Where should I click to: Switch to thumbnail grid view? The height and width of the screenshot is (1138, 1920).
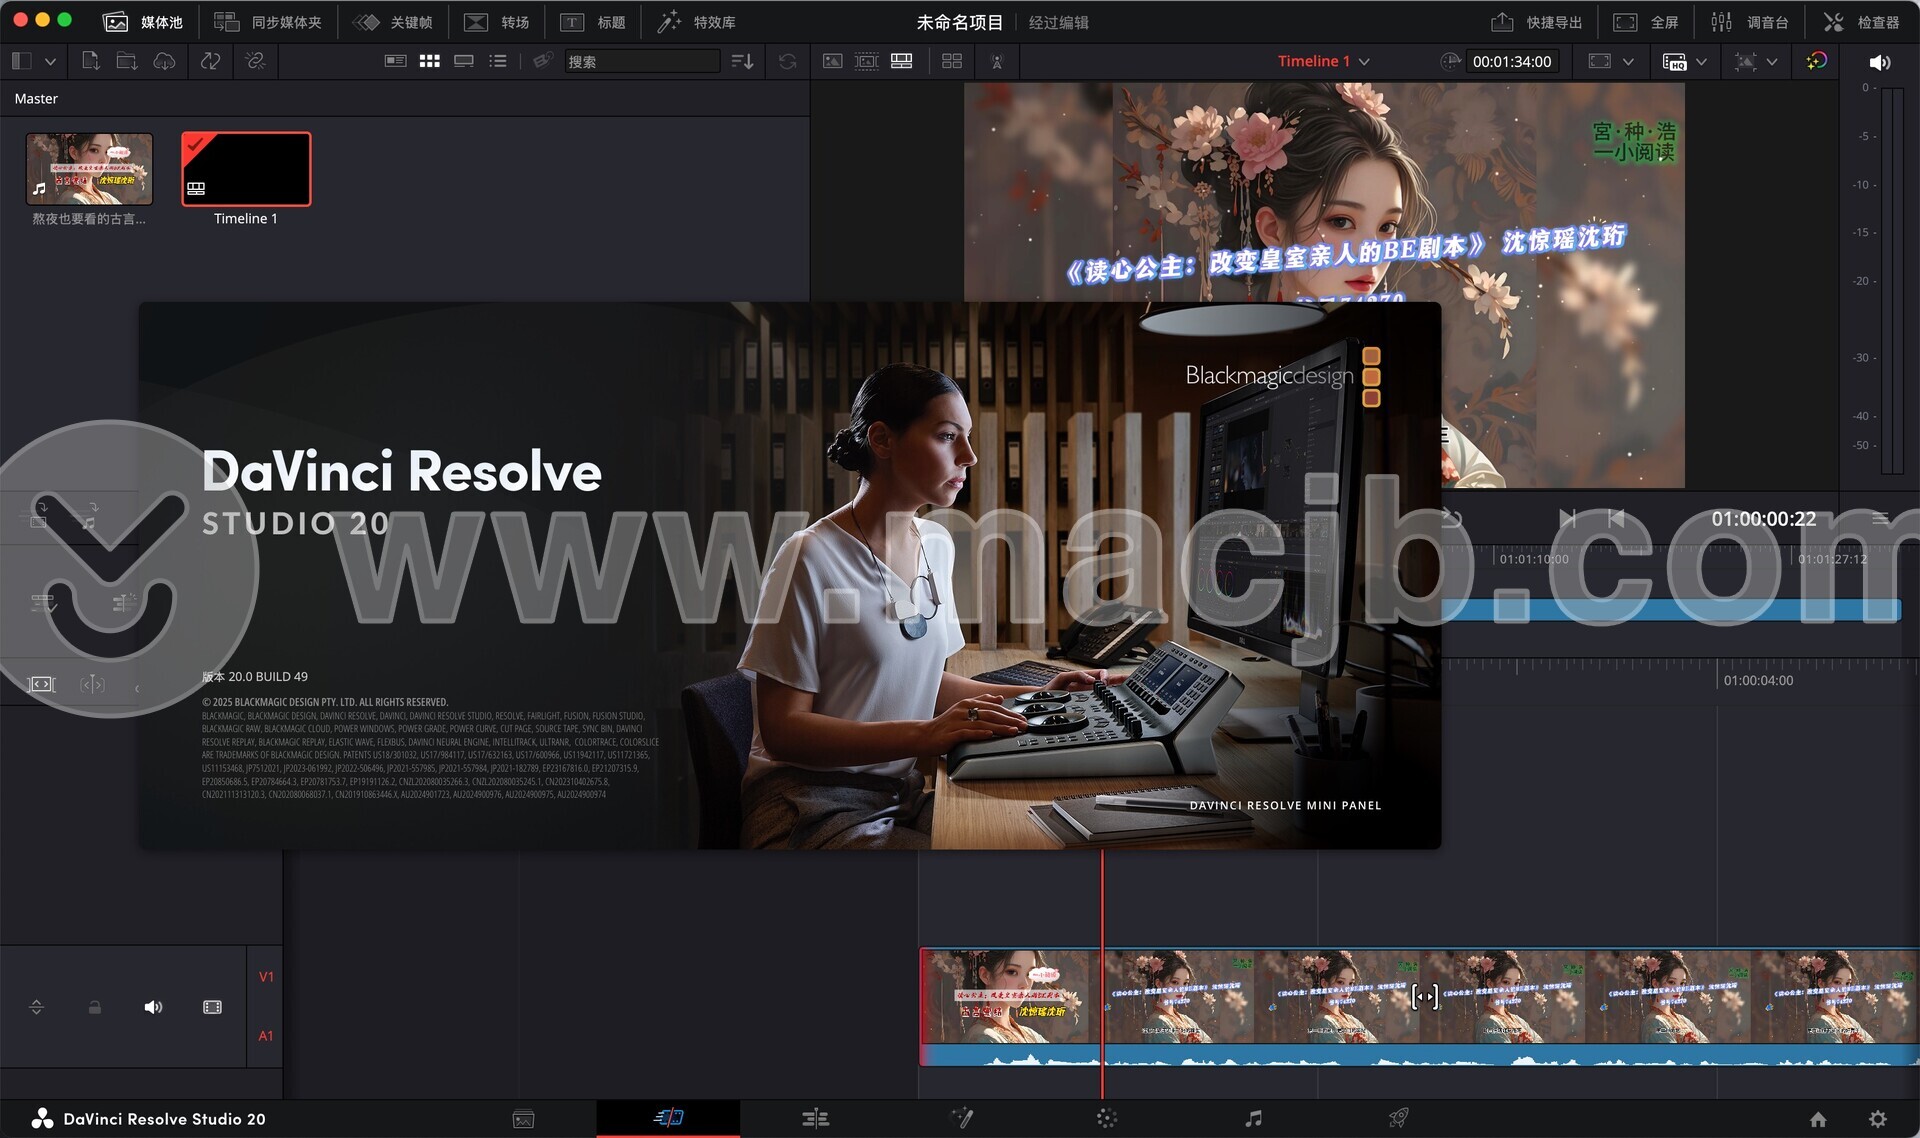pyautogui.click(x=430, y=61)
